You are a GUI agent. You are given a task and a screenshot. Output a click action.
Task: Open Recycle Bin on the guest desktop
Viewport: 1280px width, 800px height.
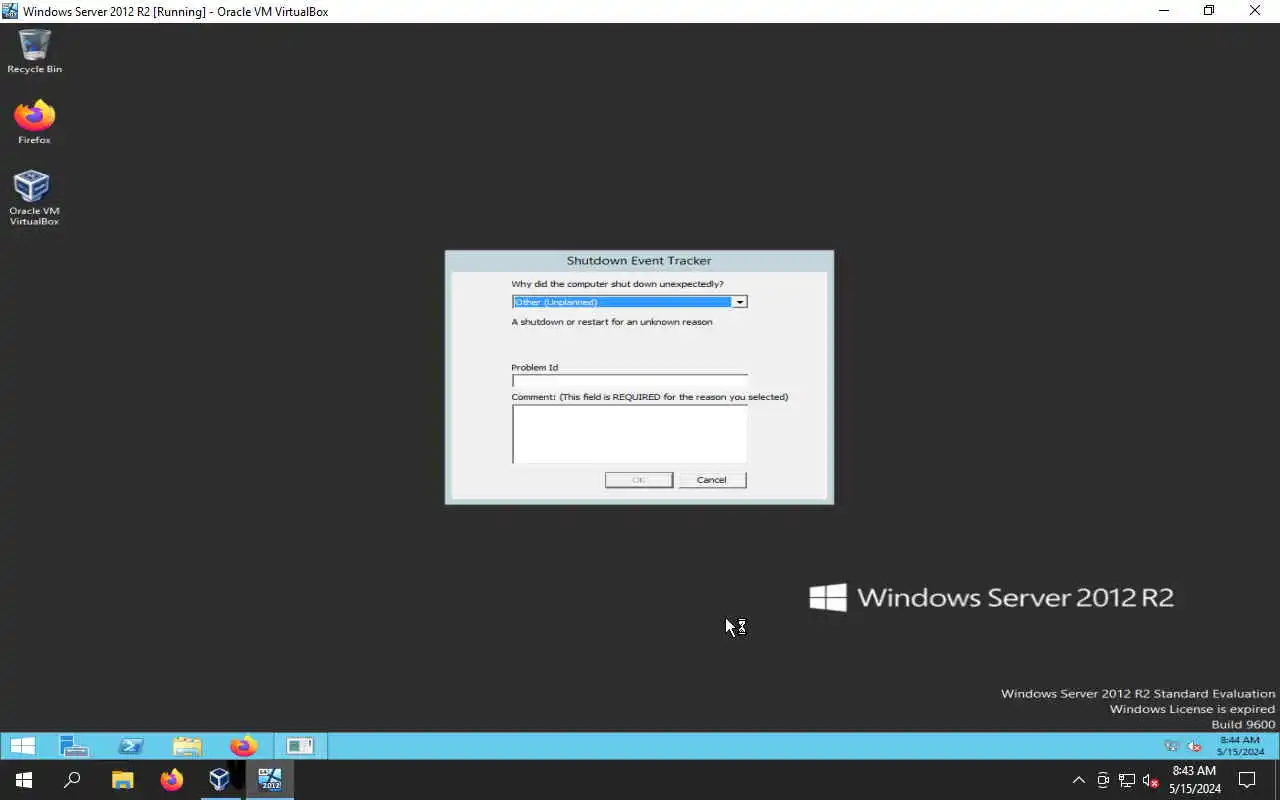34,51
